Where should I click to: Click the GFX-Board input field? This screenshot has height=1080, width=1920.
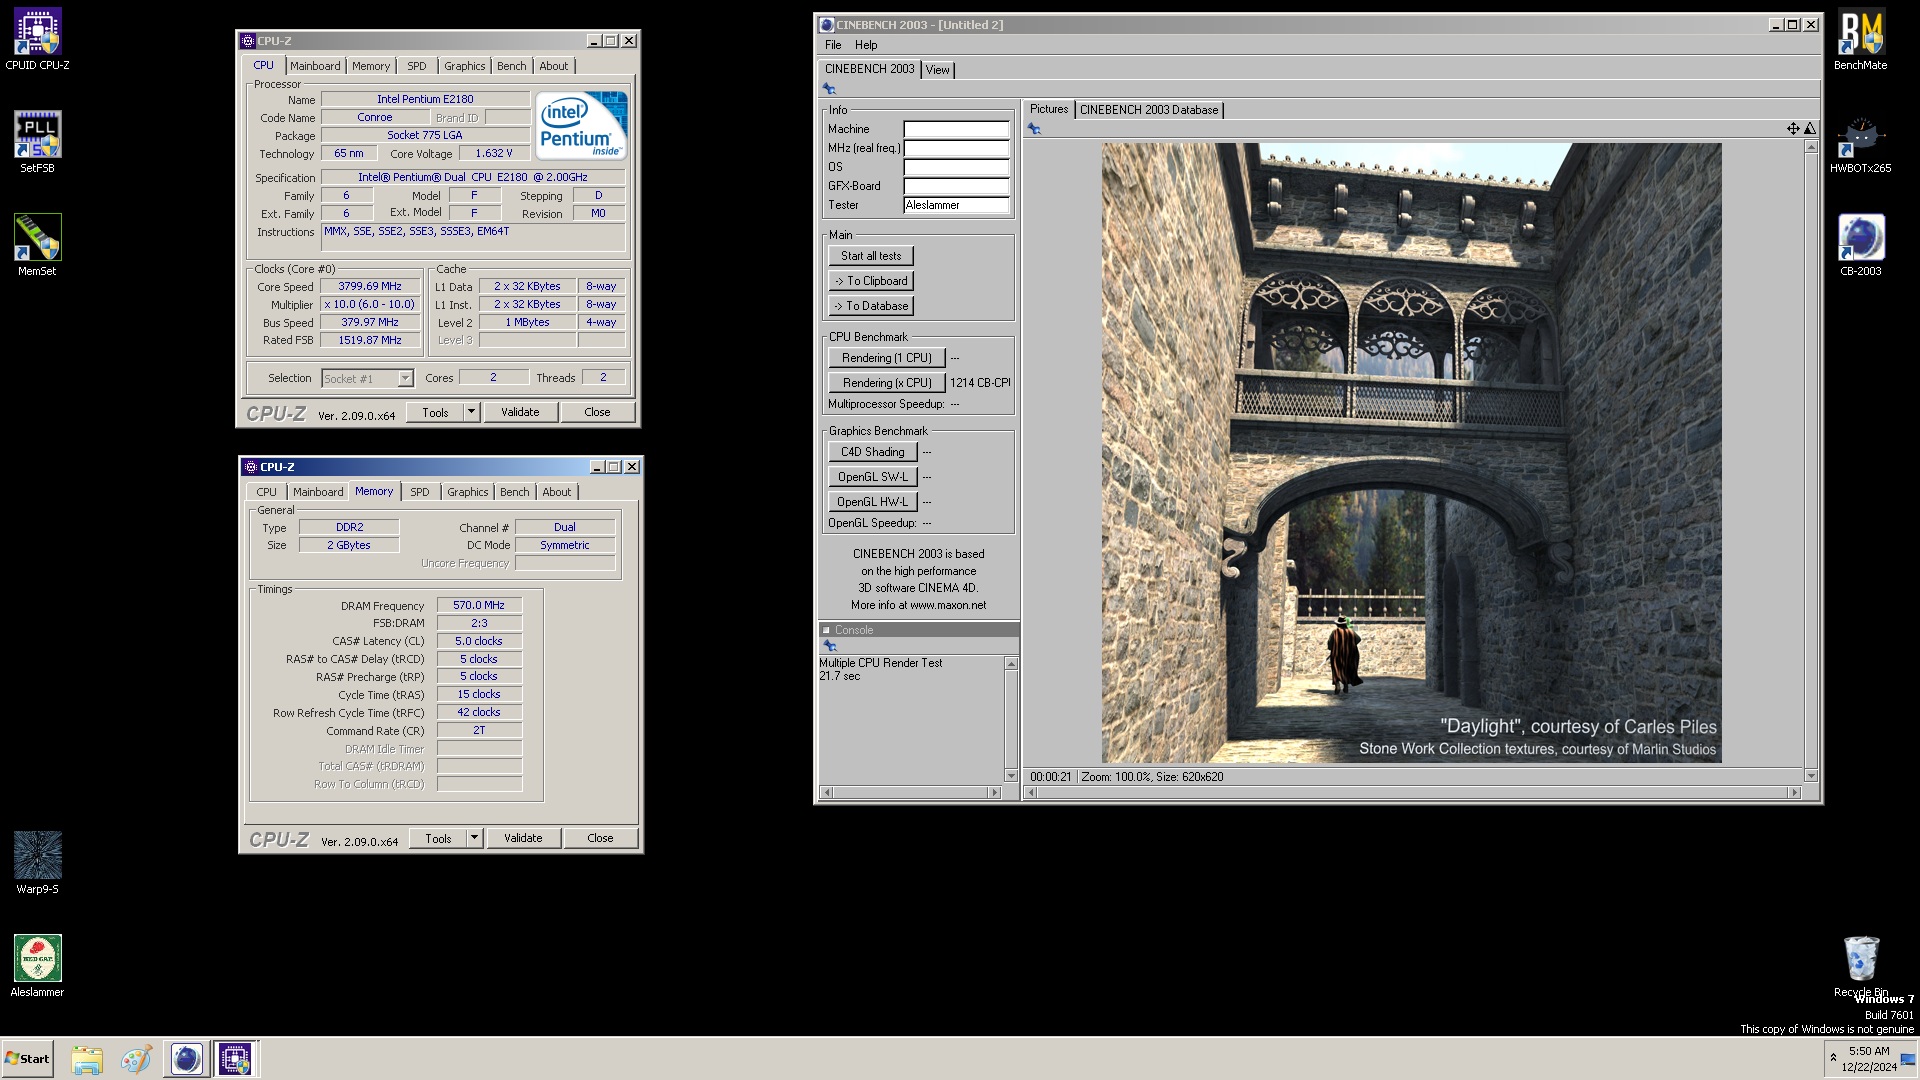point(957,186)
